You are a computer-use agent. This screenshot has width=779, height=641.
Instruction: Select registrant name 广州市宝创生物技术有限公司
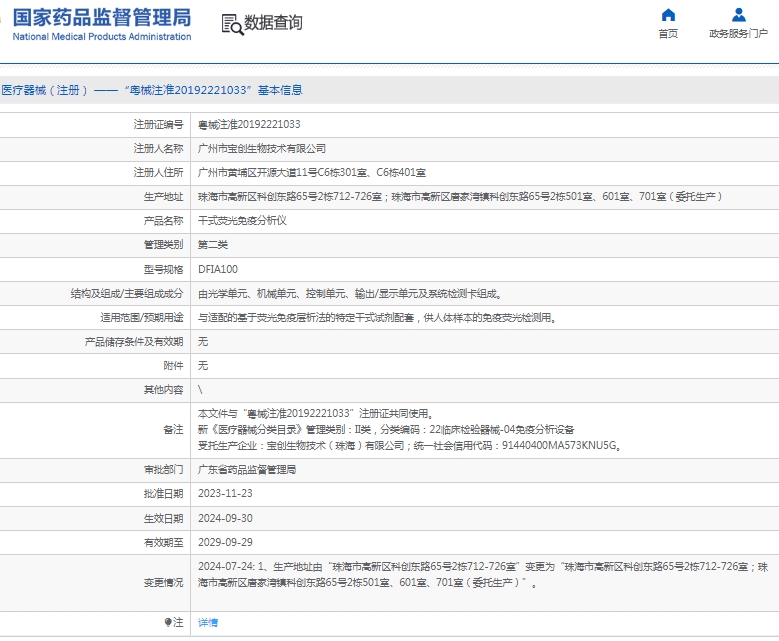point(262,149)
